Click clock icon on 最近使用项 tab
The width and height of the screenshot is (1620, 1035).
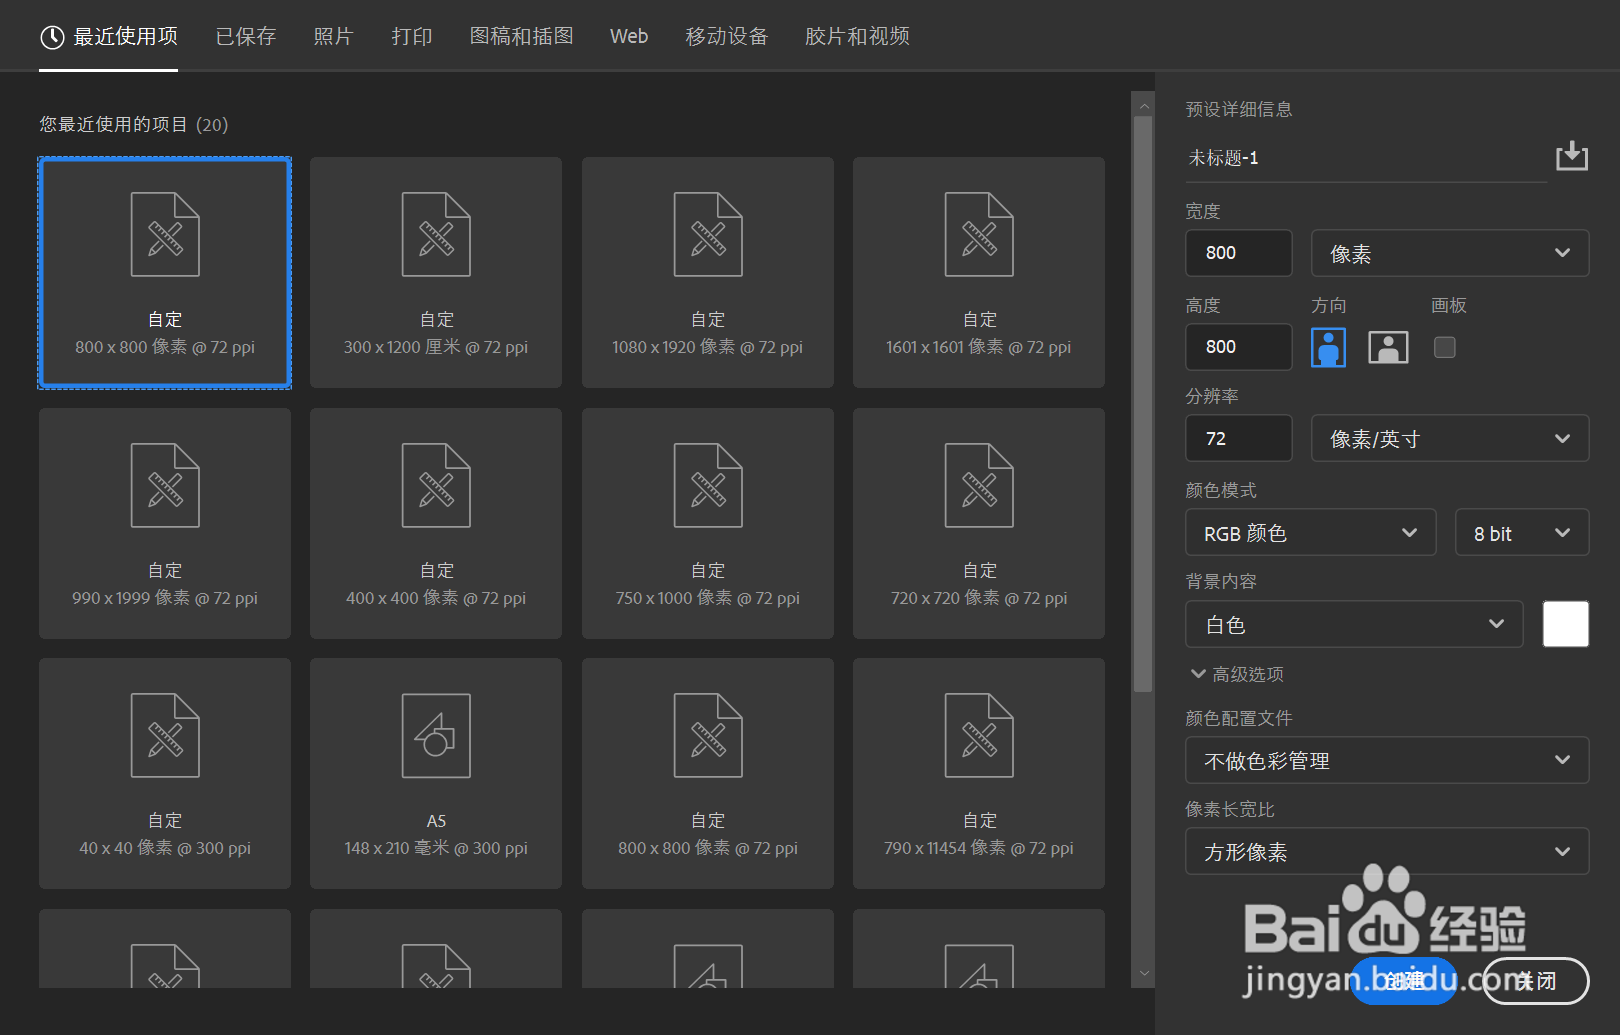52,37
